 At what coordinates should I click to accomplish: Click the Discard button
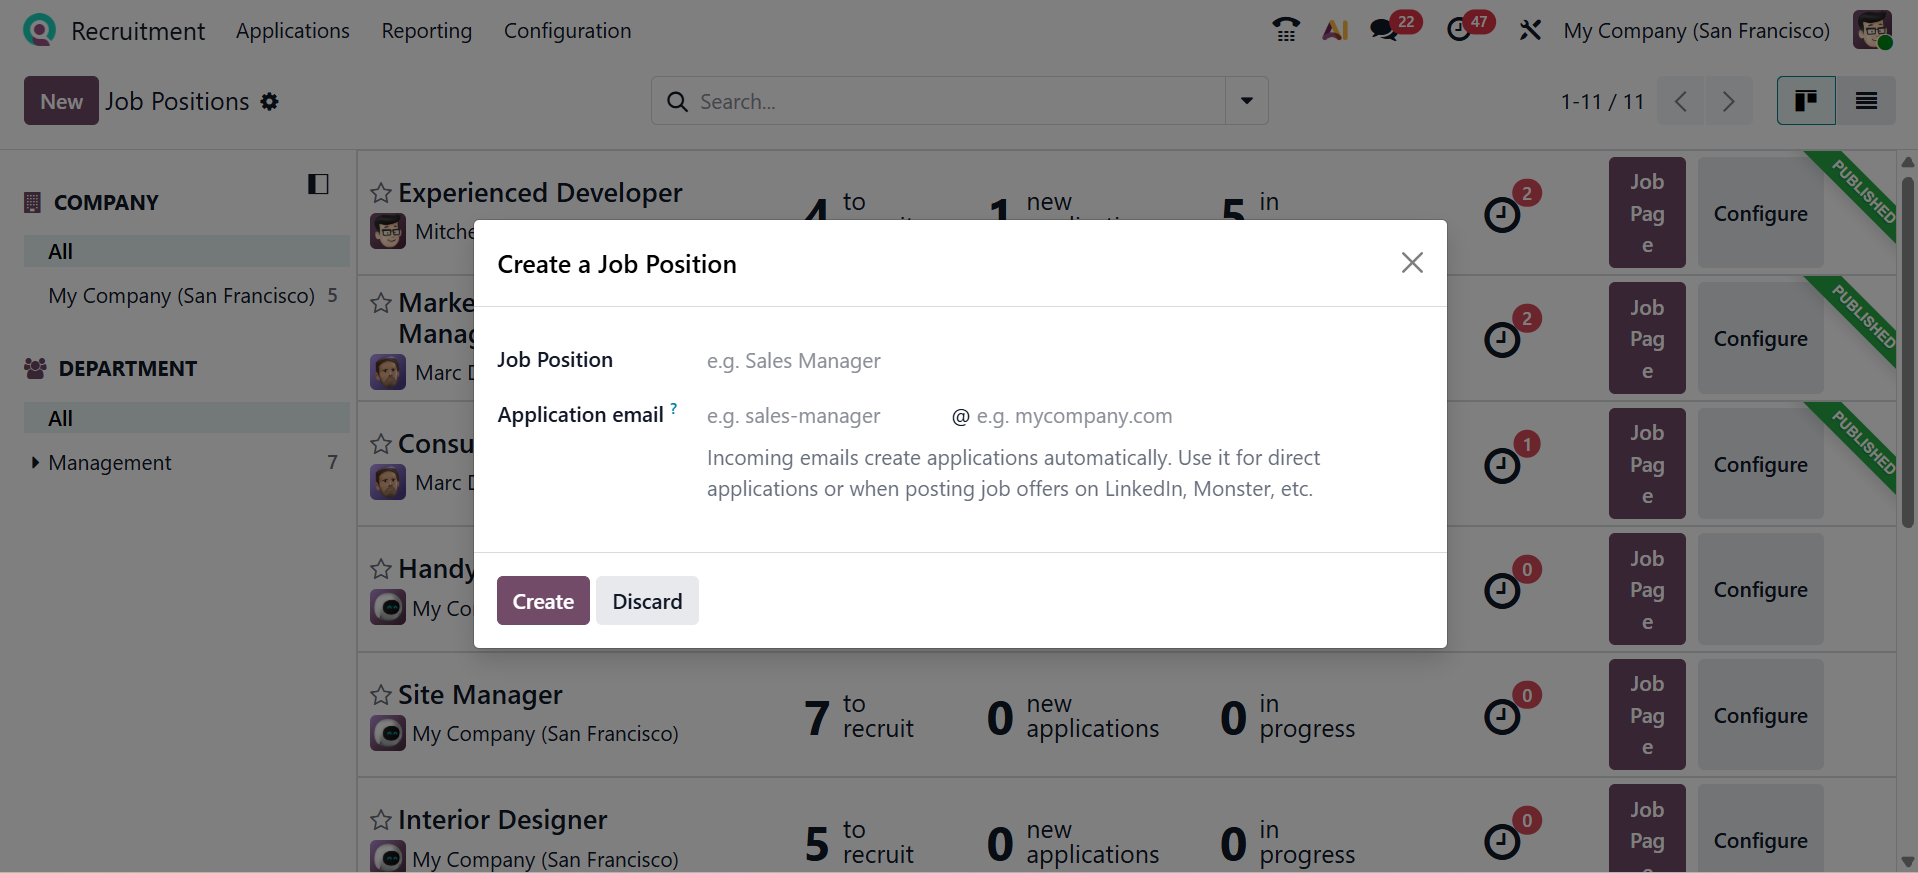(x=647, y=601)
